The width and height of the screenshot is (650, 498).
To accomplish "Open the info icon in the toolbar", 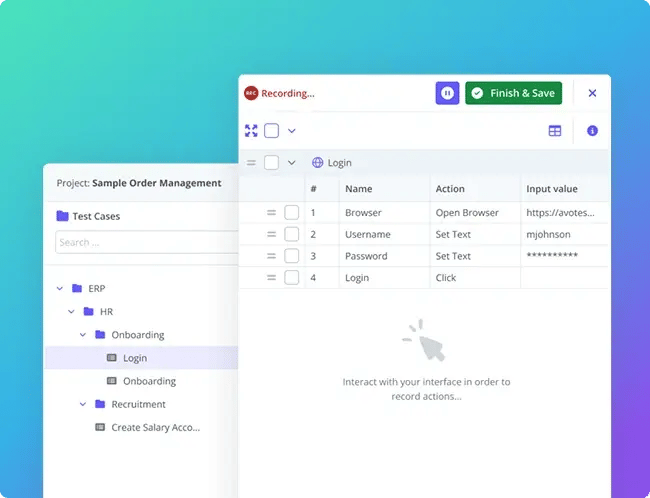I will [x=592, y=131].
